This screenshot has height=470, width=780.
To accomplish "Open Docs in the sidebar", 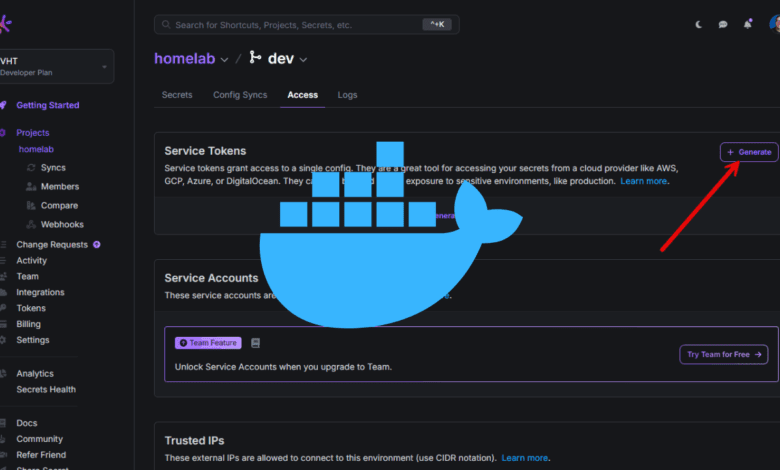I will (x=27, y=423).
